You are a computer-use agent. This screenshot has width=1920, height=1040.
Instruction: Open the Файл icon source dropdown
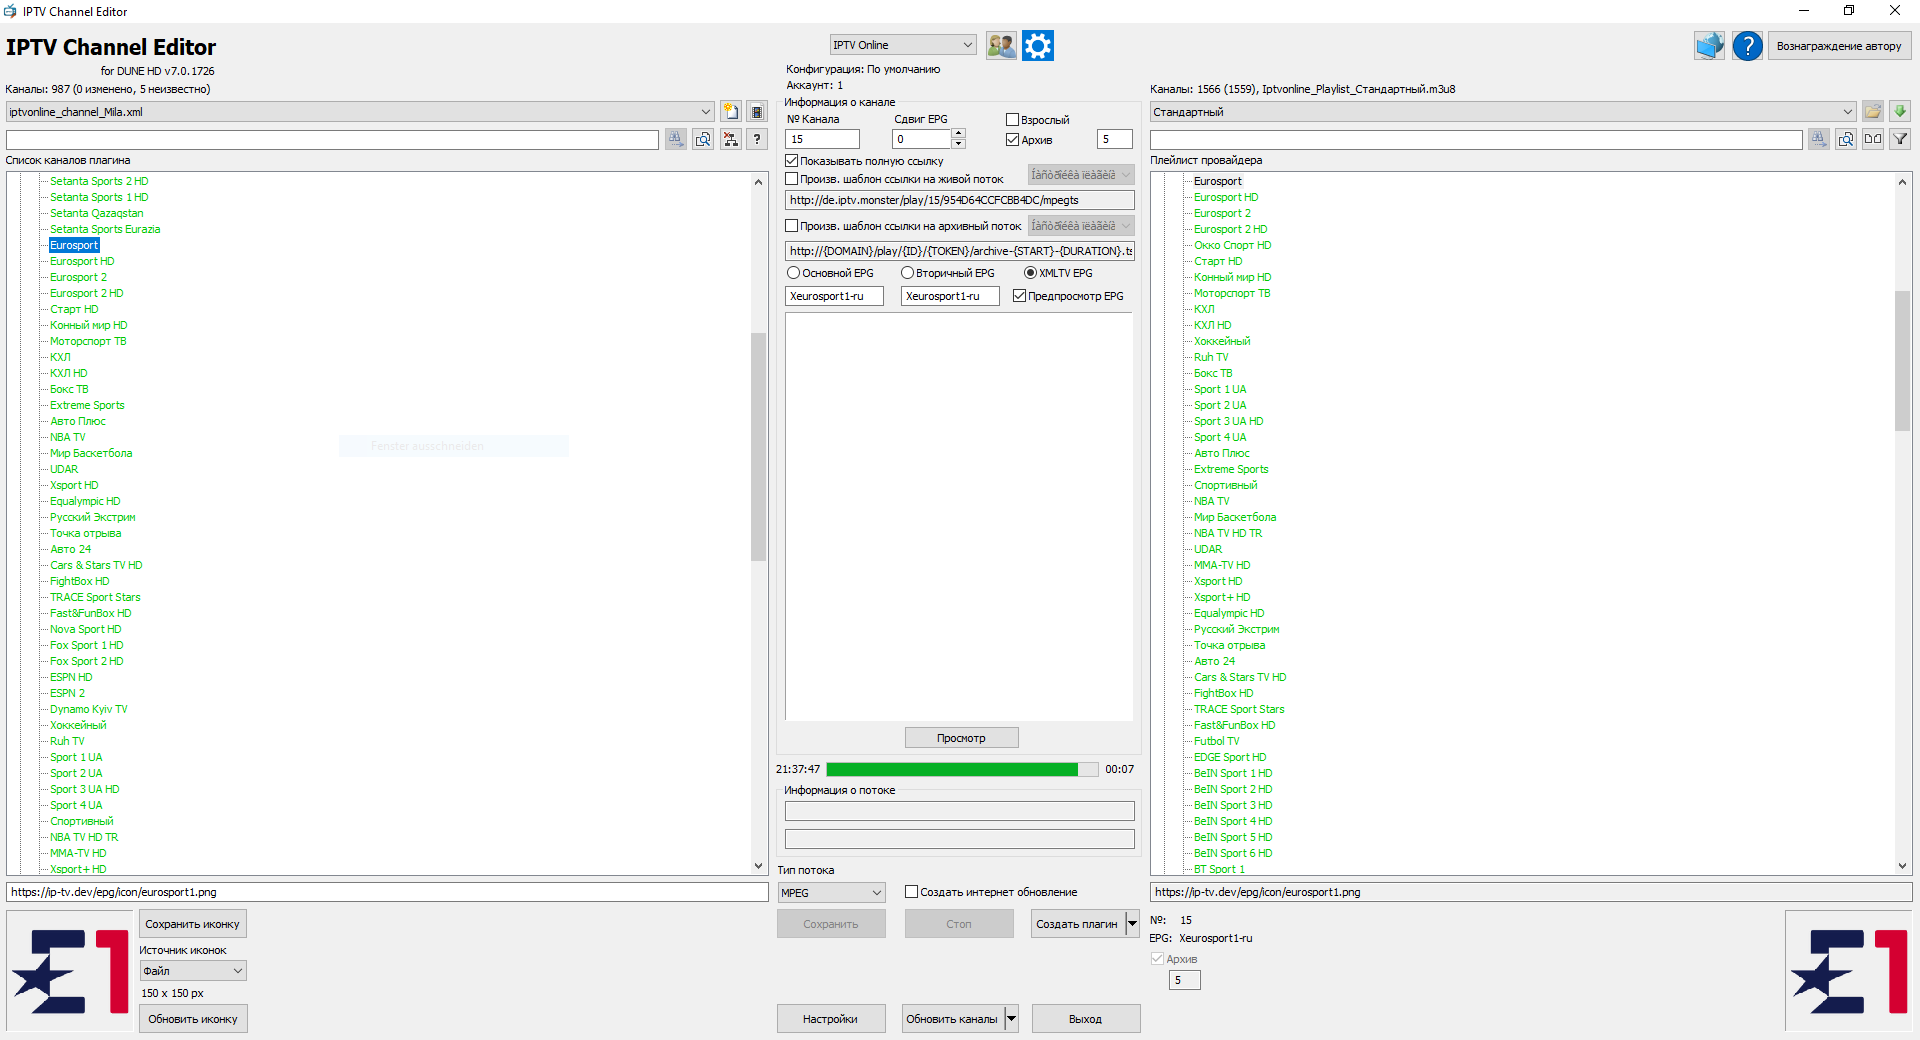[193, 971]
